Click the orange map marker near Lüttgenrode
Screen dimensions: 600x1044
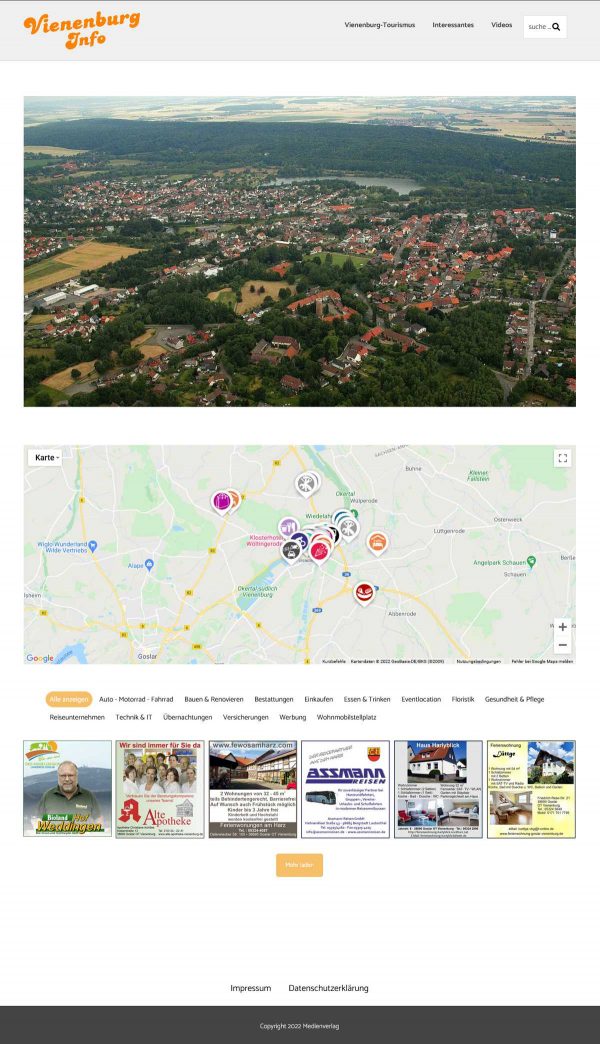[377, 542]
